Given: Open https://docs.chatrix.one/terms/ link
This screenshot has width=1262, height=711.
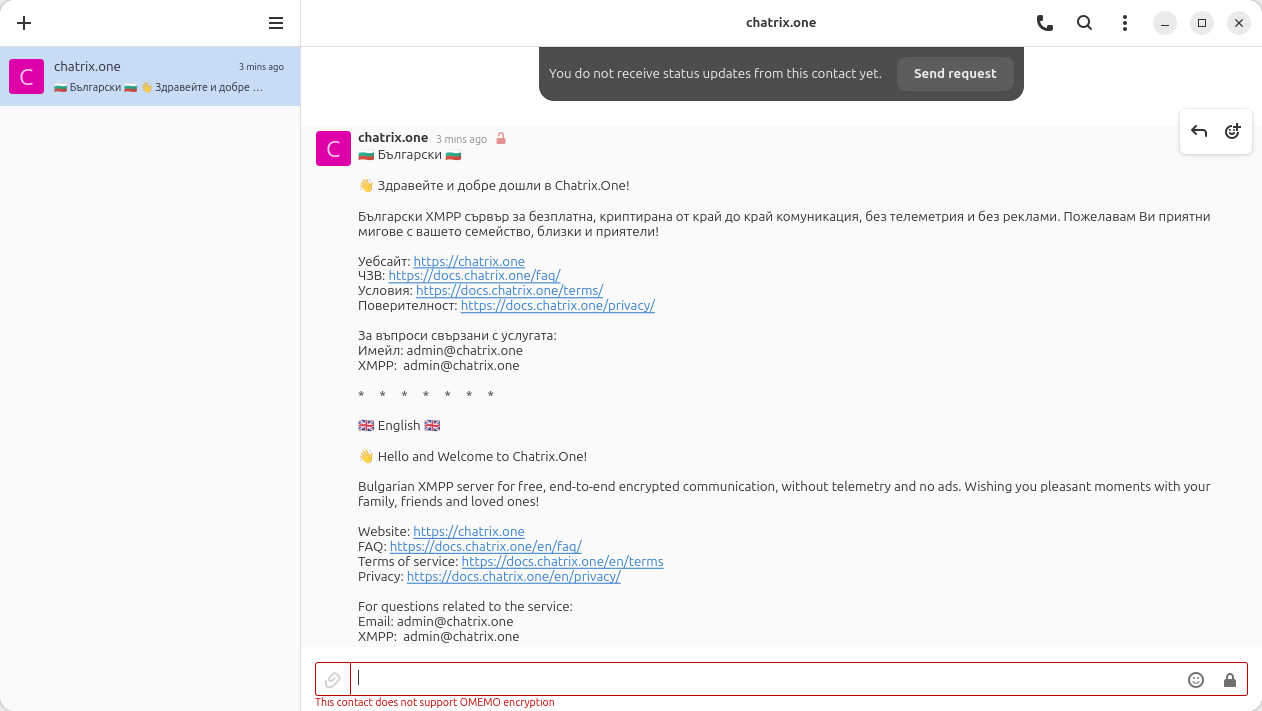Looking at the screenshot, I should point(509,290).
